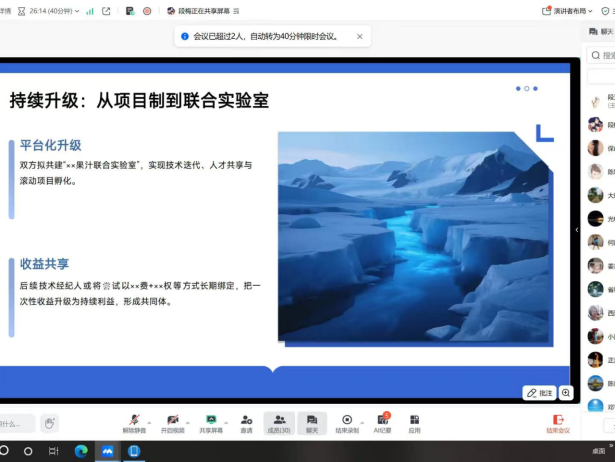Open the AI纪要 AI notes icon
The height and width of the screenshot is (462, 616).
tap(382, 420)
